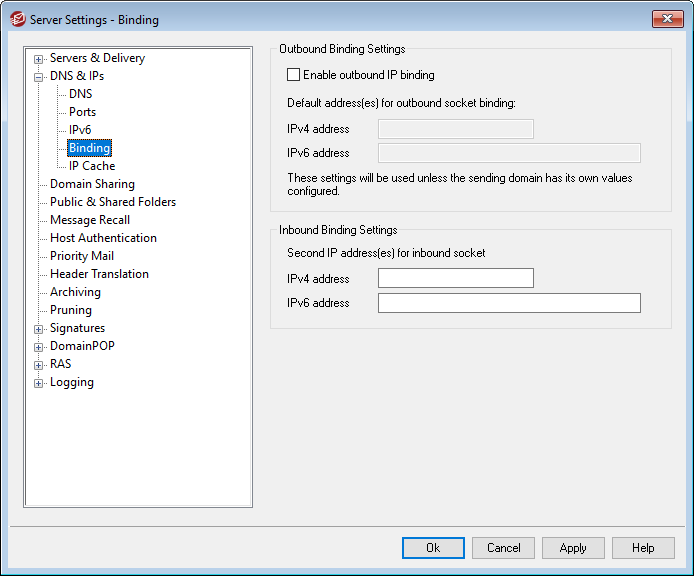Expand the RAS tree node
Viewport: 694px width, 576px height.
click(39, 365)
